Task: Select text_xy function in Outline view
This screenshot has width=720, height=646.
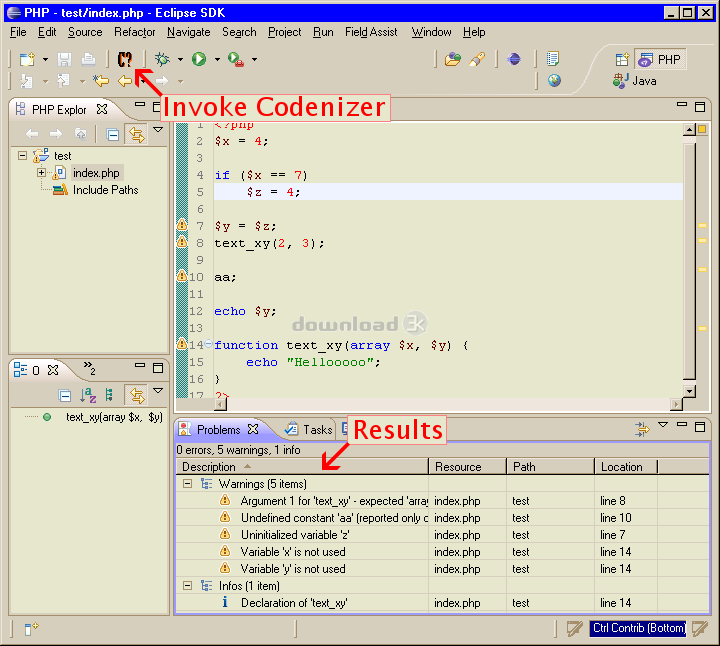Action: tap(114, 417)
